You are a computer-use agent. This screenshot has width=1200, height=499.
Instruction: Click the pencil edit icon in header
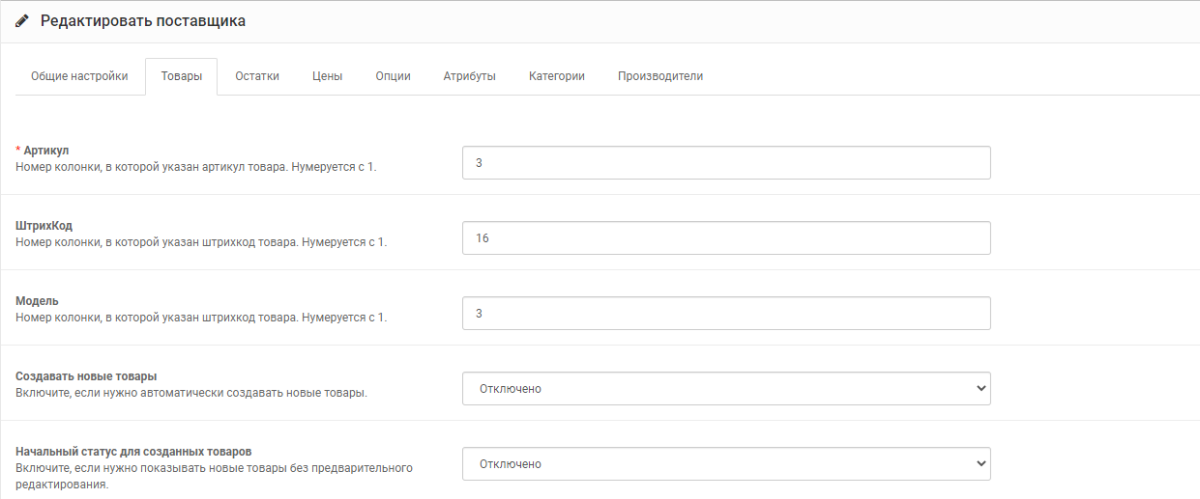22,21
